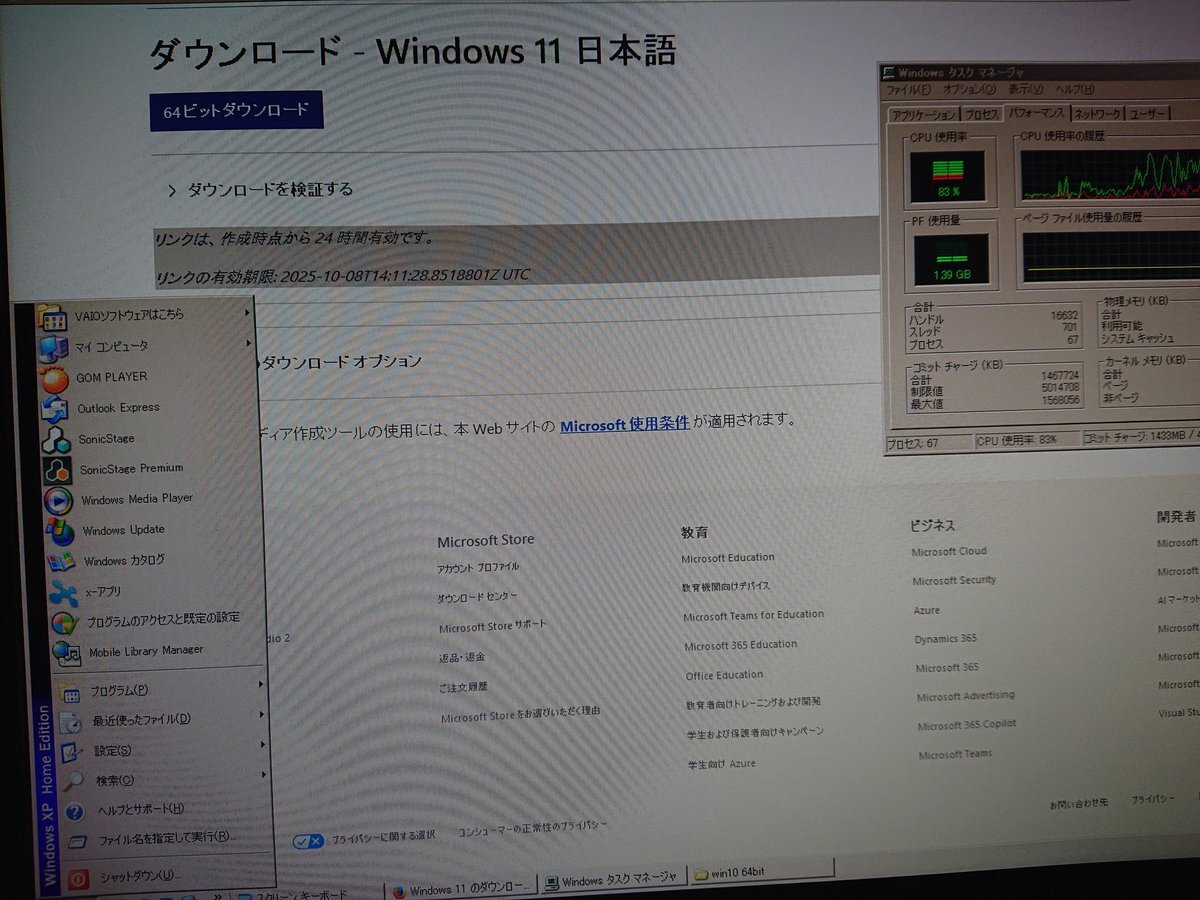The width and height of the screenshot is (1200, 900).
Task: Launch the x-アプリ icon
Action: 63,593
